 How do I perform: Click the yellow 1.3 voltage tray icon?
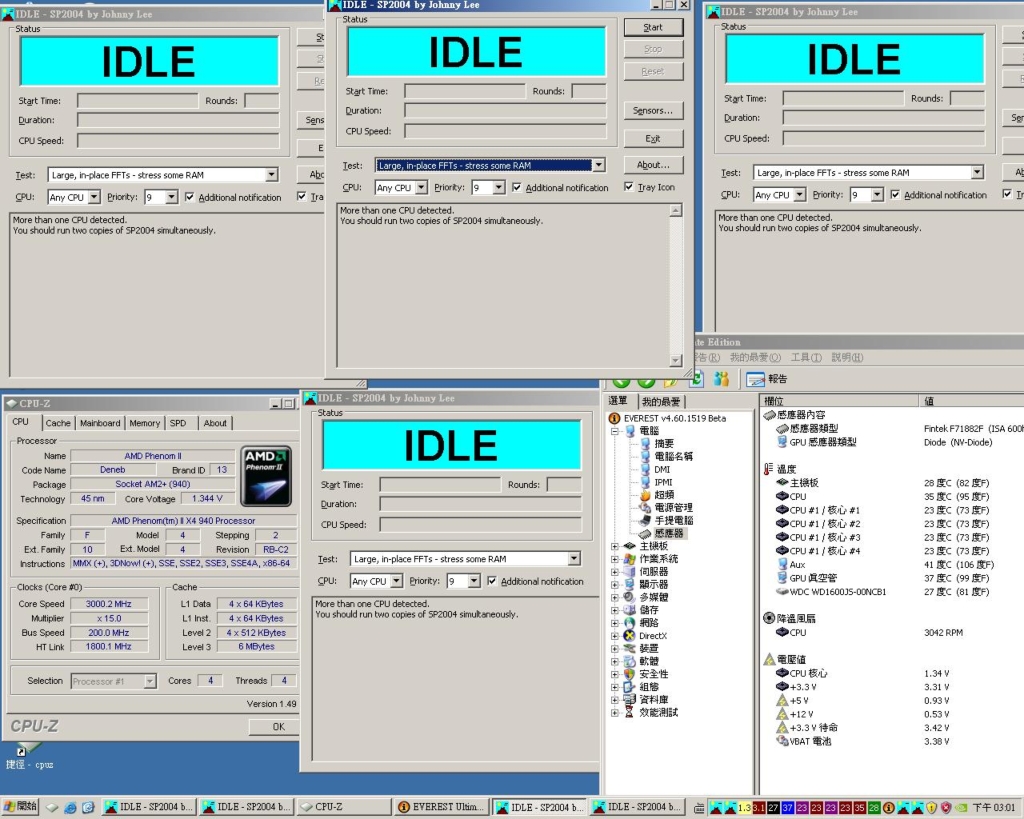tap(744, 808)
